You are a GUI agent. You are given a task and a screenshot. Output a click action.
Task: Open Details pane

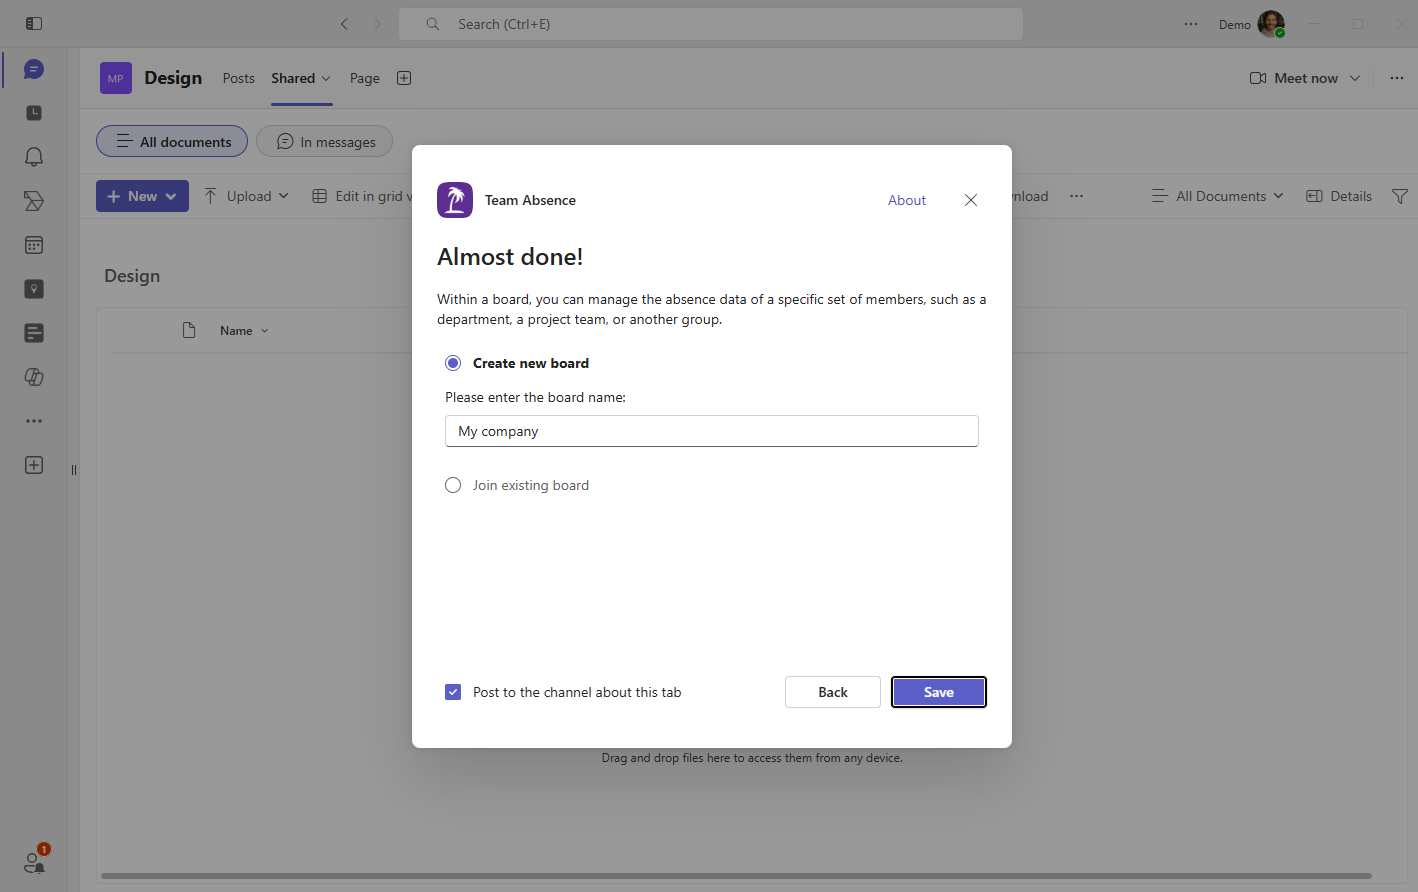1339,196
